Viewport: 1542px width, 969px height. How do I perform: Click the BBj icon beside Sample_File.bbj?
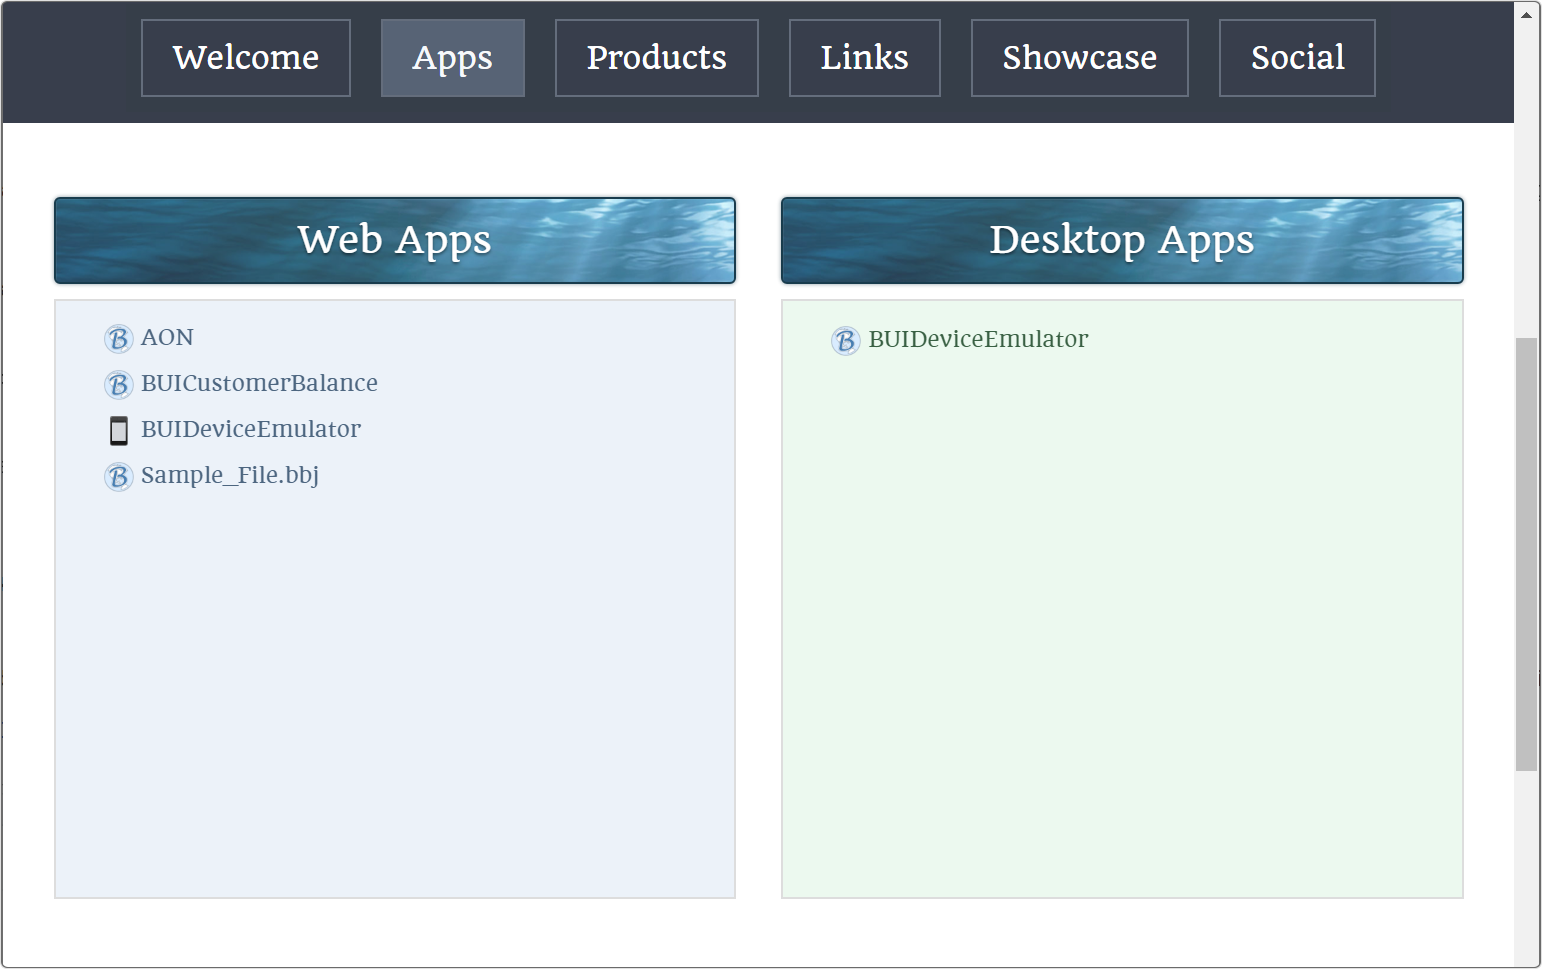(x=118, y=477)
